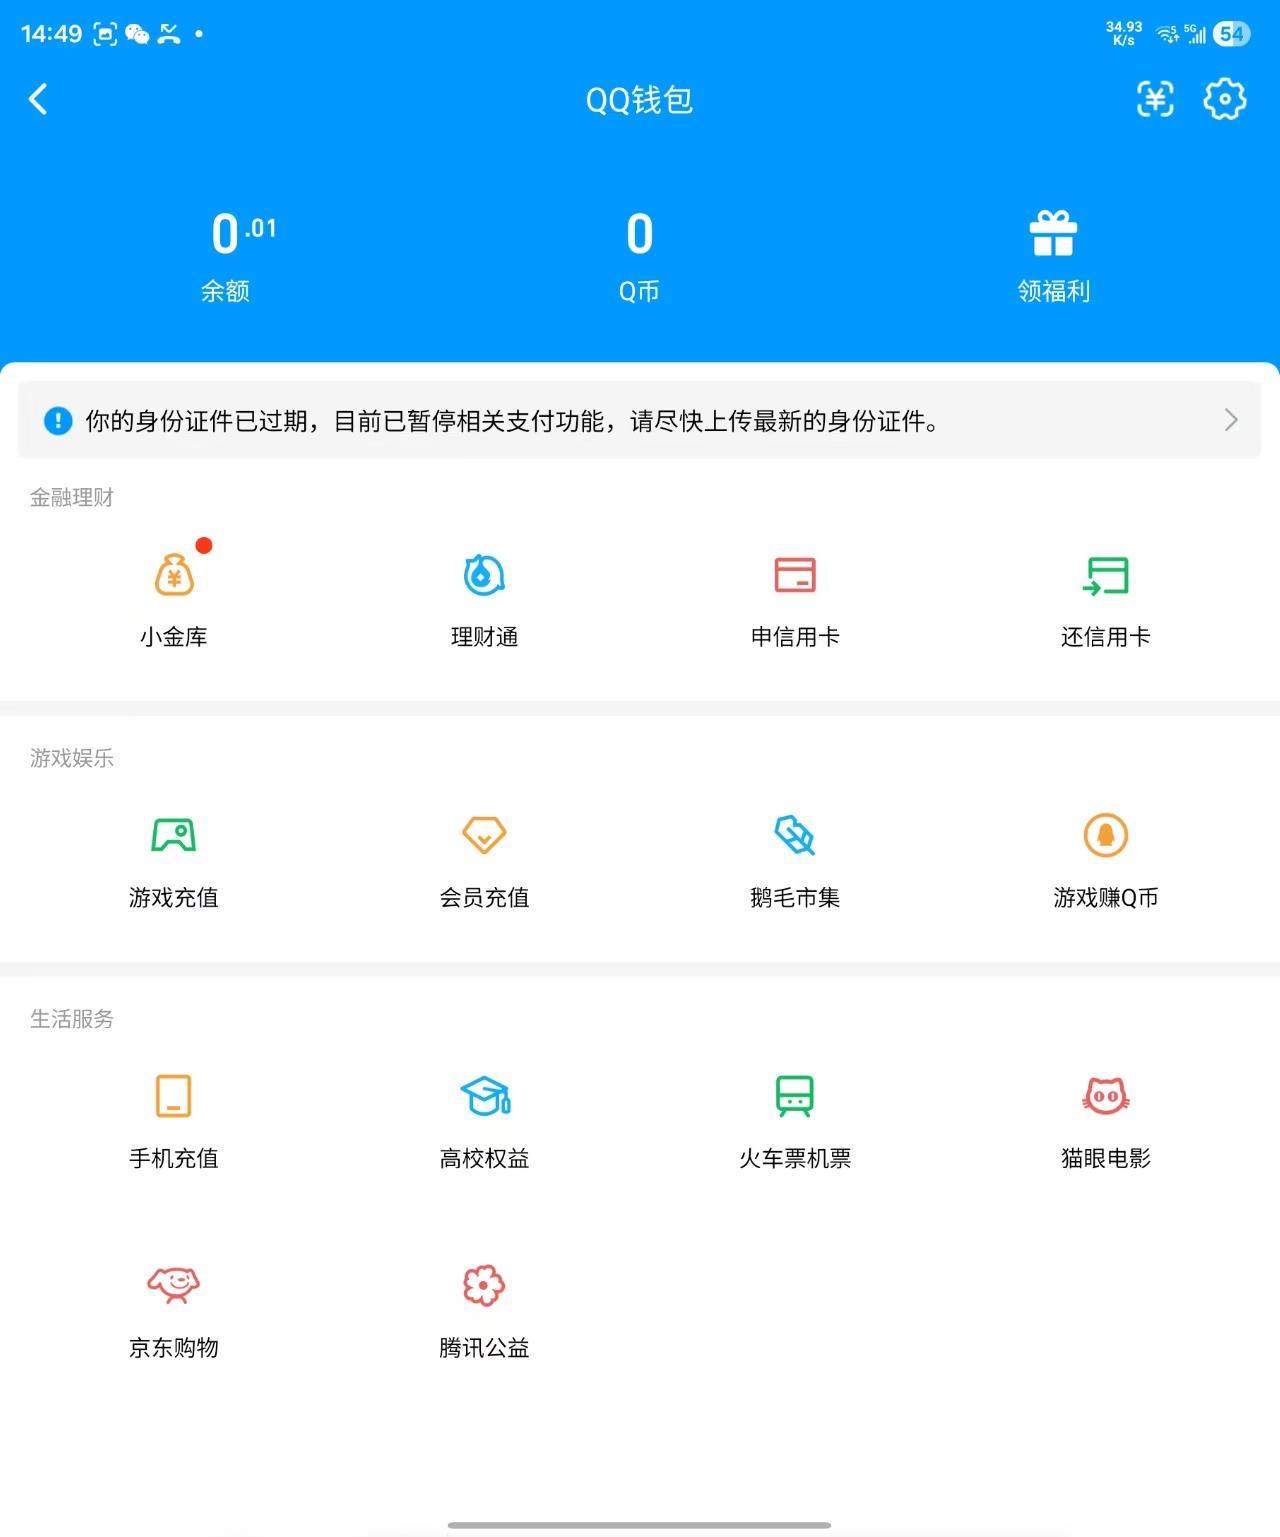Image resolution: width=1280 pixels, height=1537 pixels.
Task: Open 京东购物 JD shopping
Action: [174, 1308]
